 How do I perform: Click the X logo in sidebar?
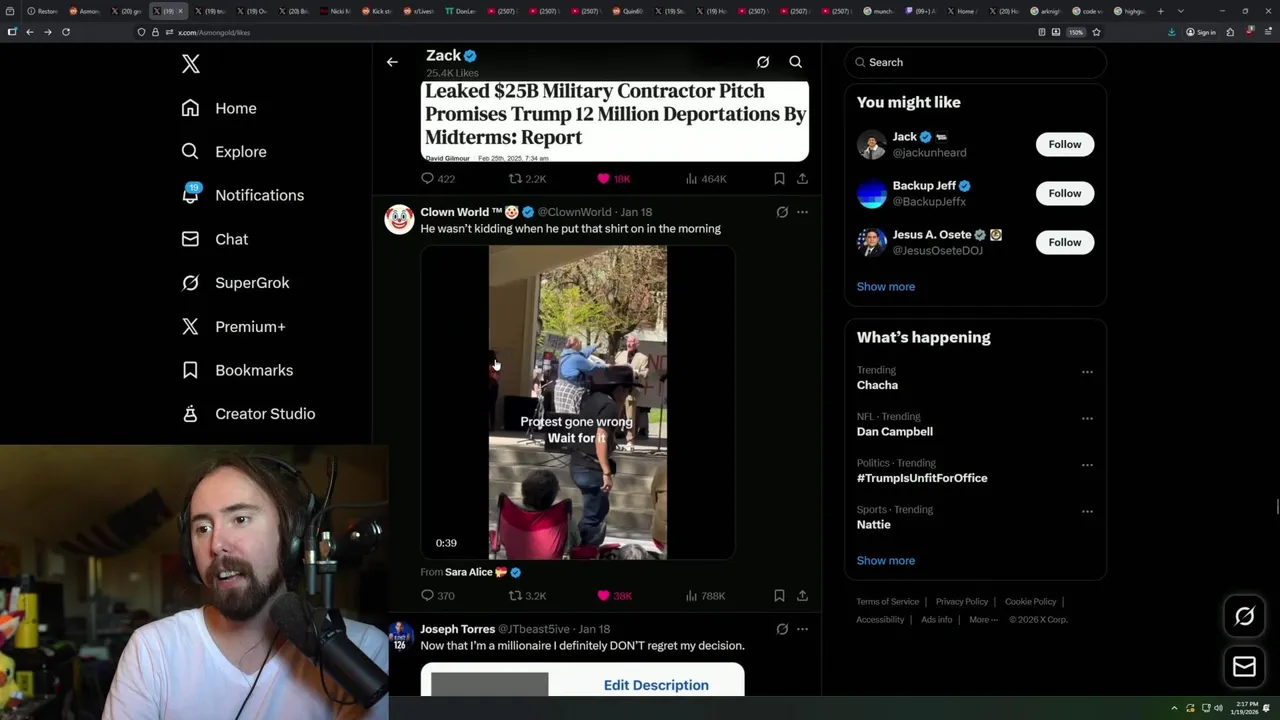coord(191,64)
